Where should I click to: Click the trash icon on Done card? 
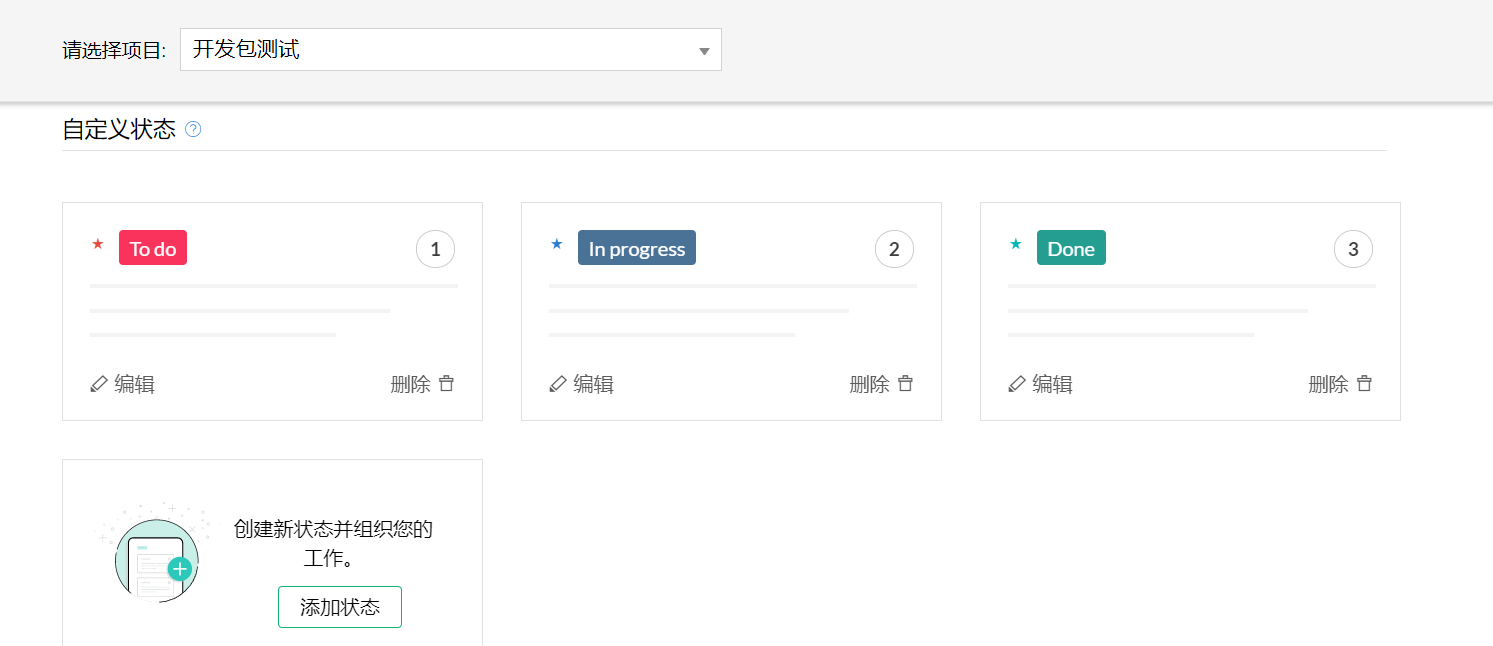coord(1365,384)
